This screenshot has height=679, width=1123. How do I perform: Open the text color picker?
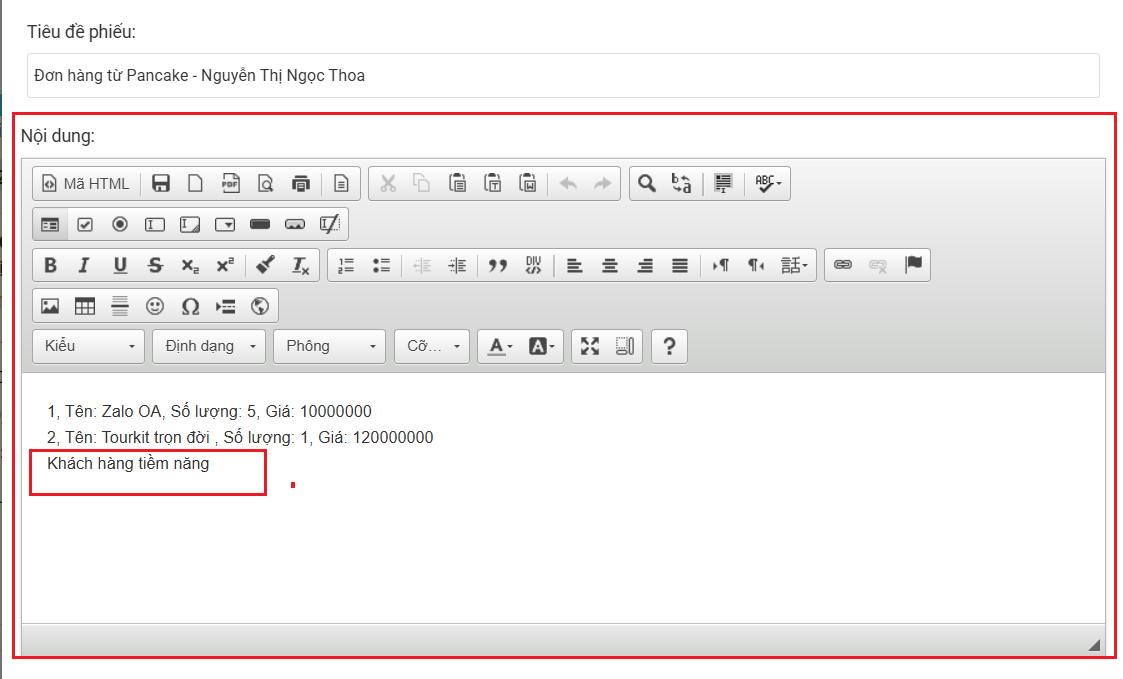tap(499, 346)
